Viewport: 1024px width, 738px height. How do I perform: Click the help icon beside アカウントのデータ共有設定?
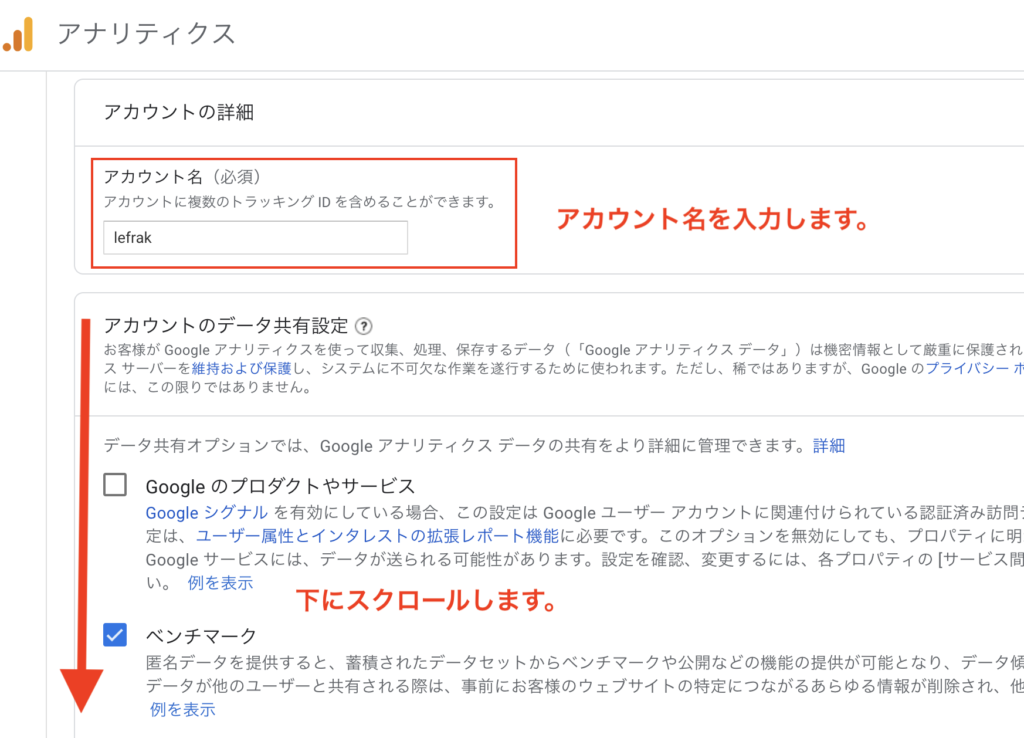point(364,326)
